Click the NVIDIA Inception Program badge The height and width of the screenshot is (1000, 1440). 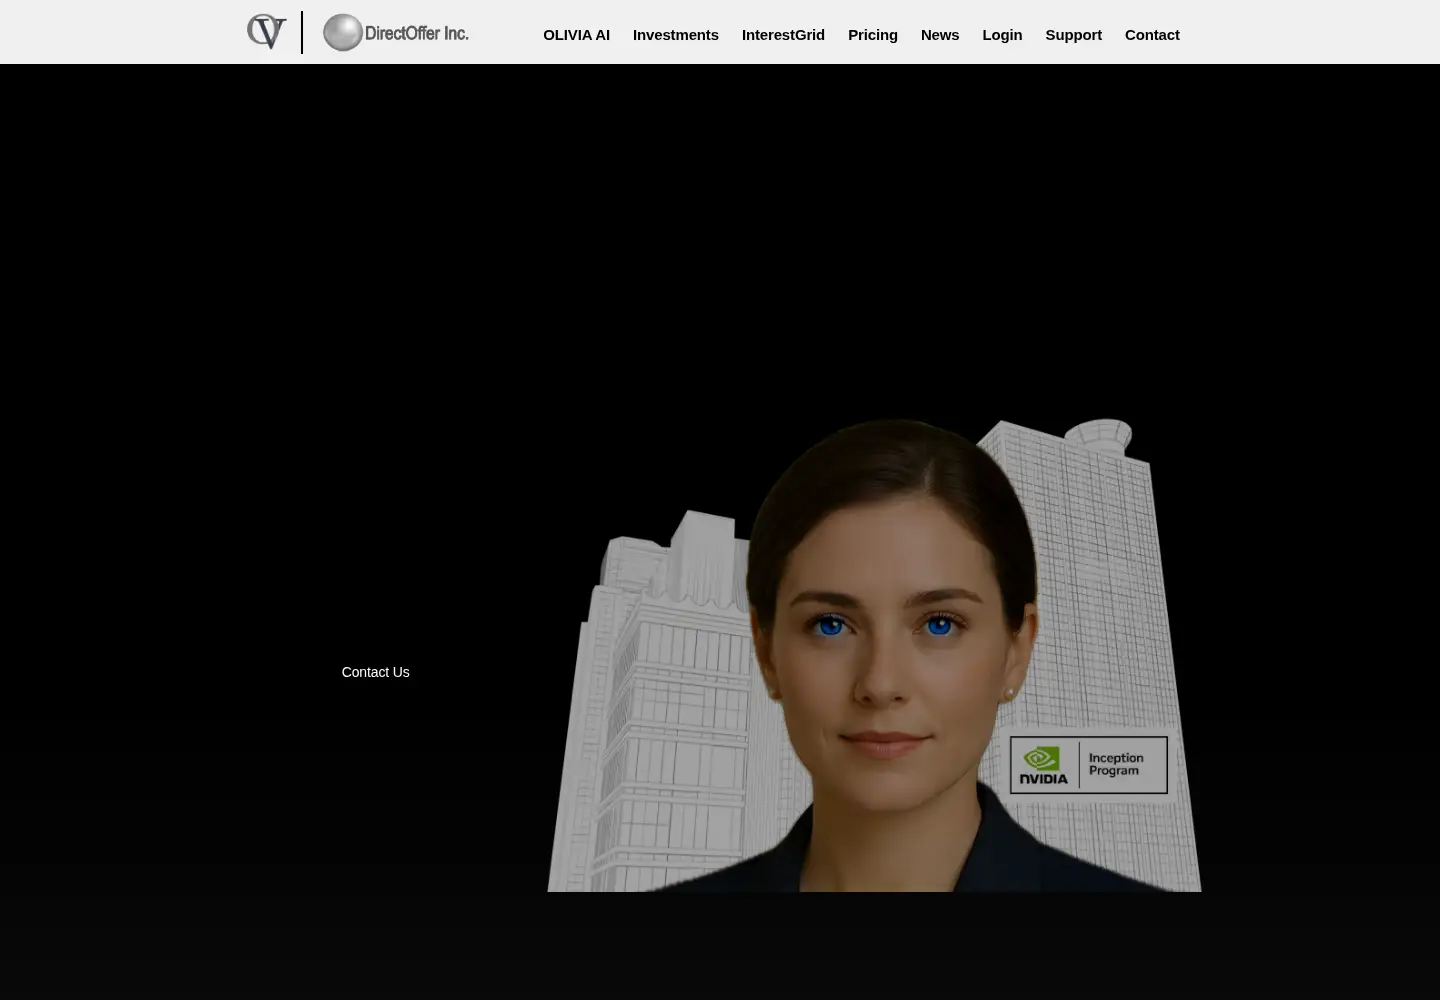[x=1089, y=765]
